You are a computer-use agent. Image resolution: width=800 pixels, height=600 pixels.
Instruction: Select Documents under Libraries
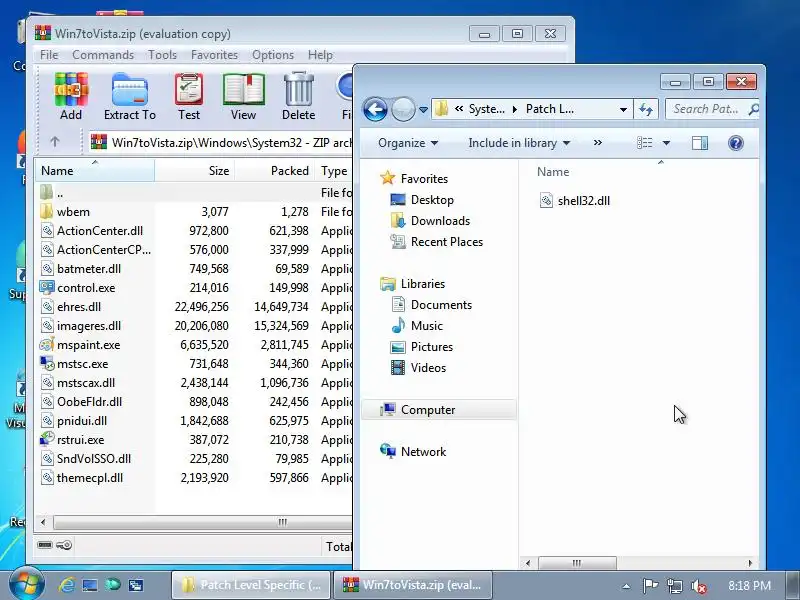coord(441,305)
